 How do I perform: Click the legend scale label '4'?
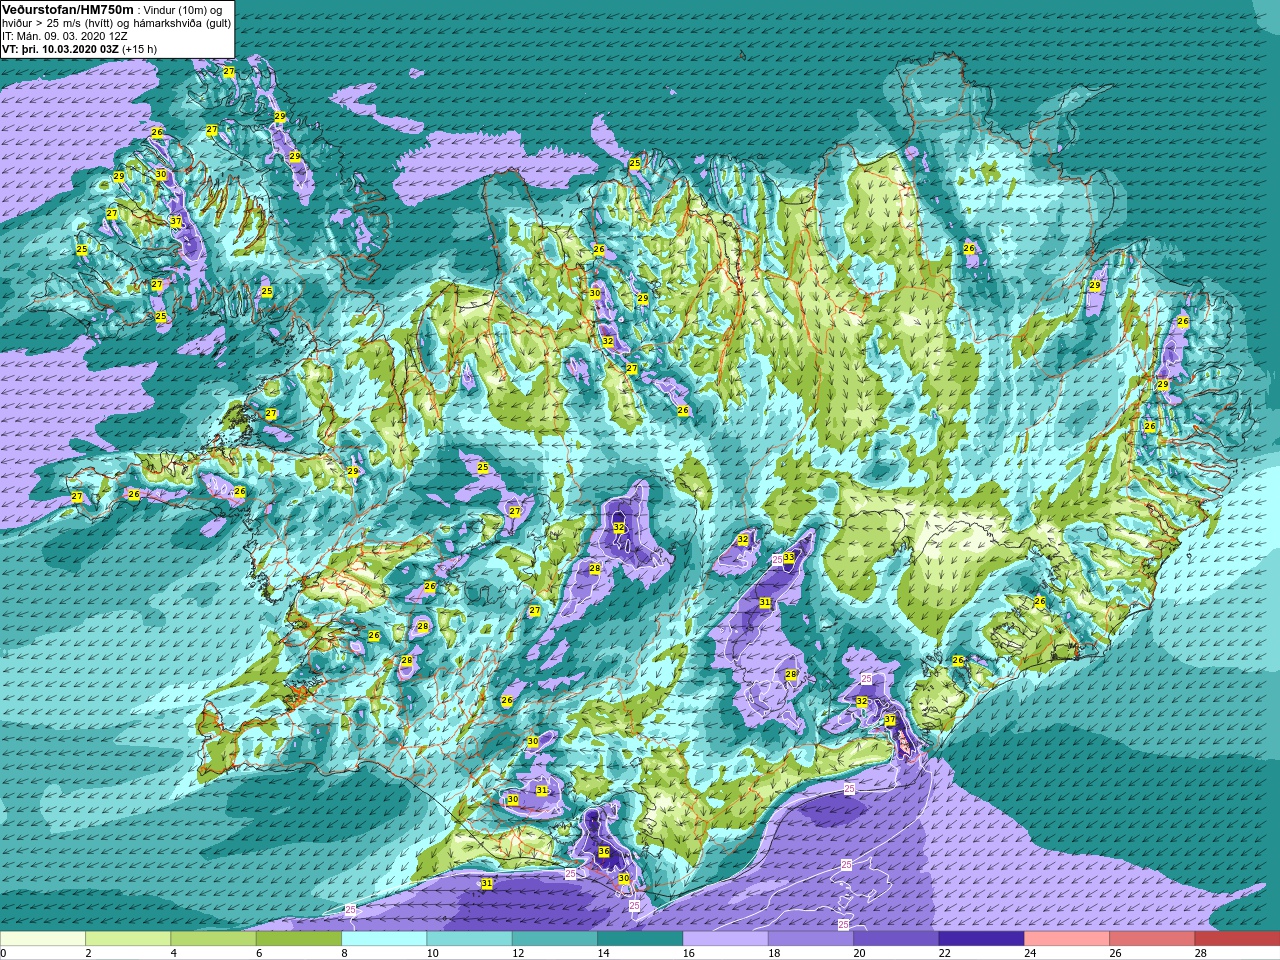[x=173, y=953]
